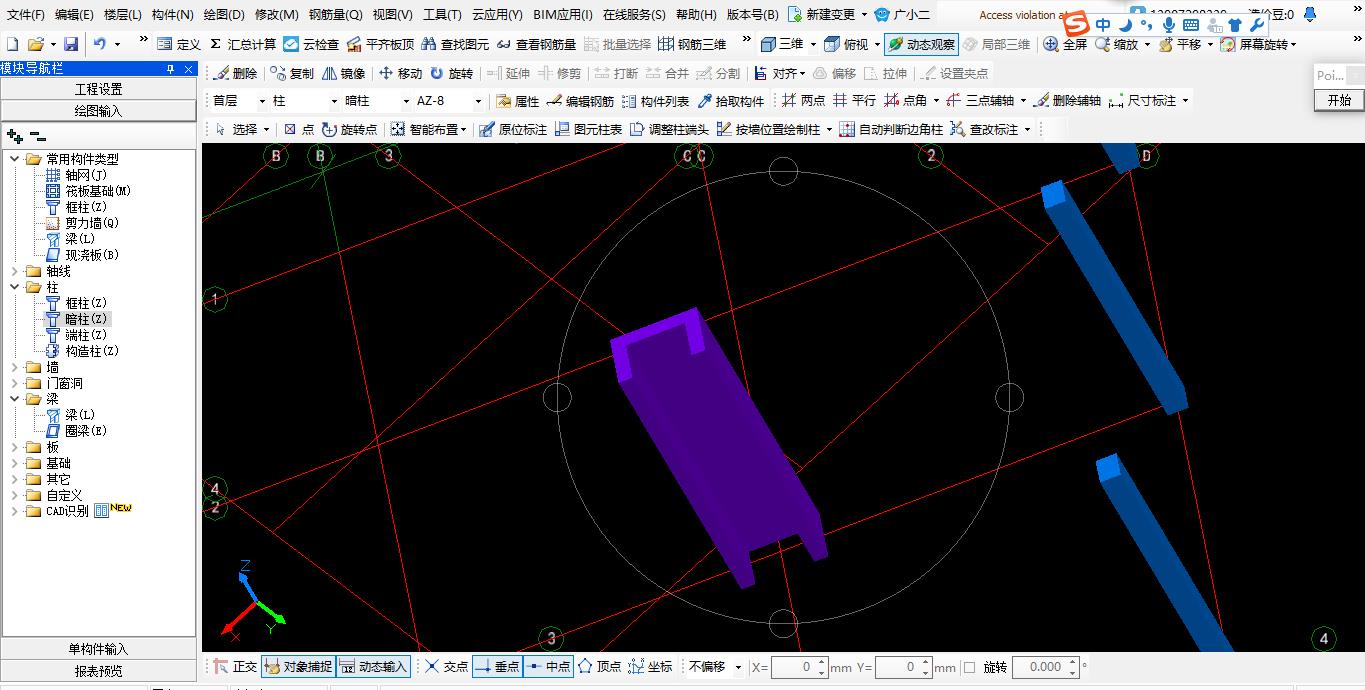Toggle 动态观察 dynamic orbit mode

[921, 44]
